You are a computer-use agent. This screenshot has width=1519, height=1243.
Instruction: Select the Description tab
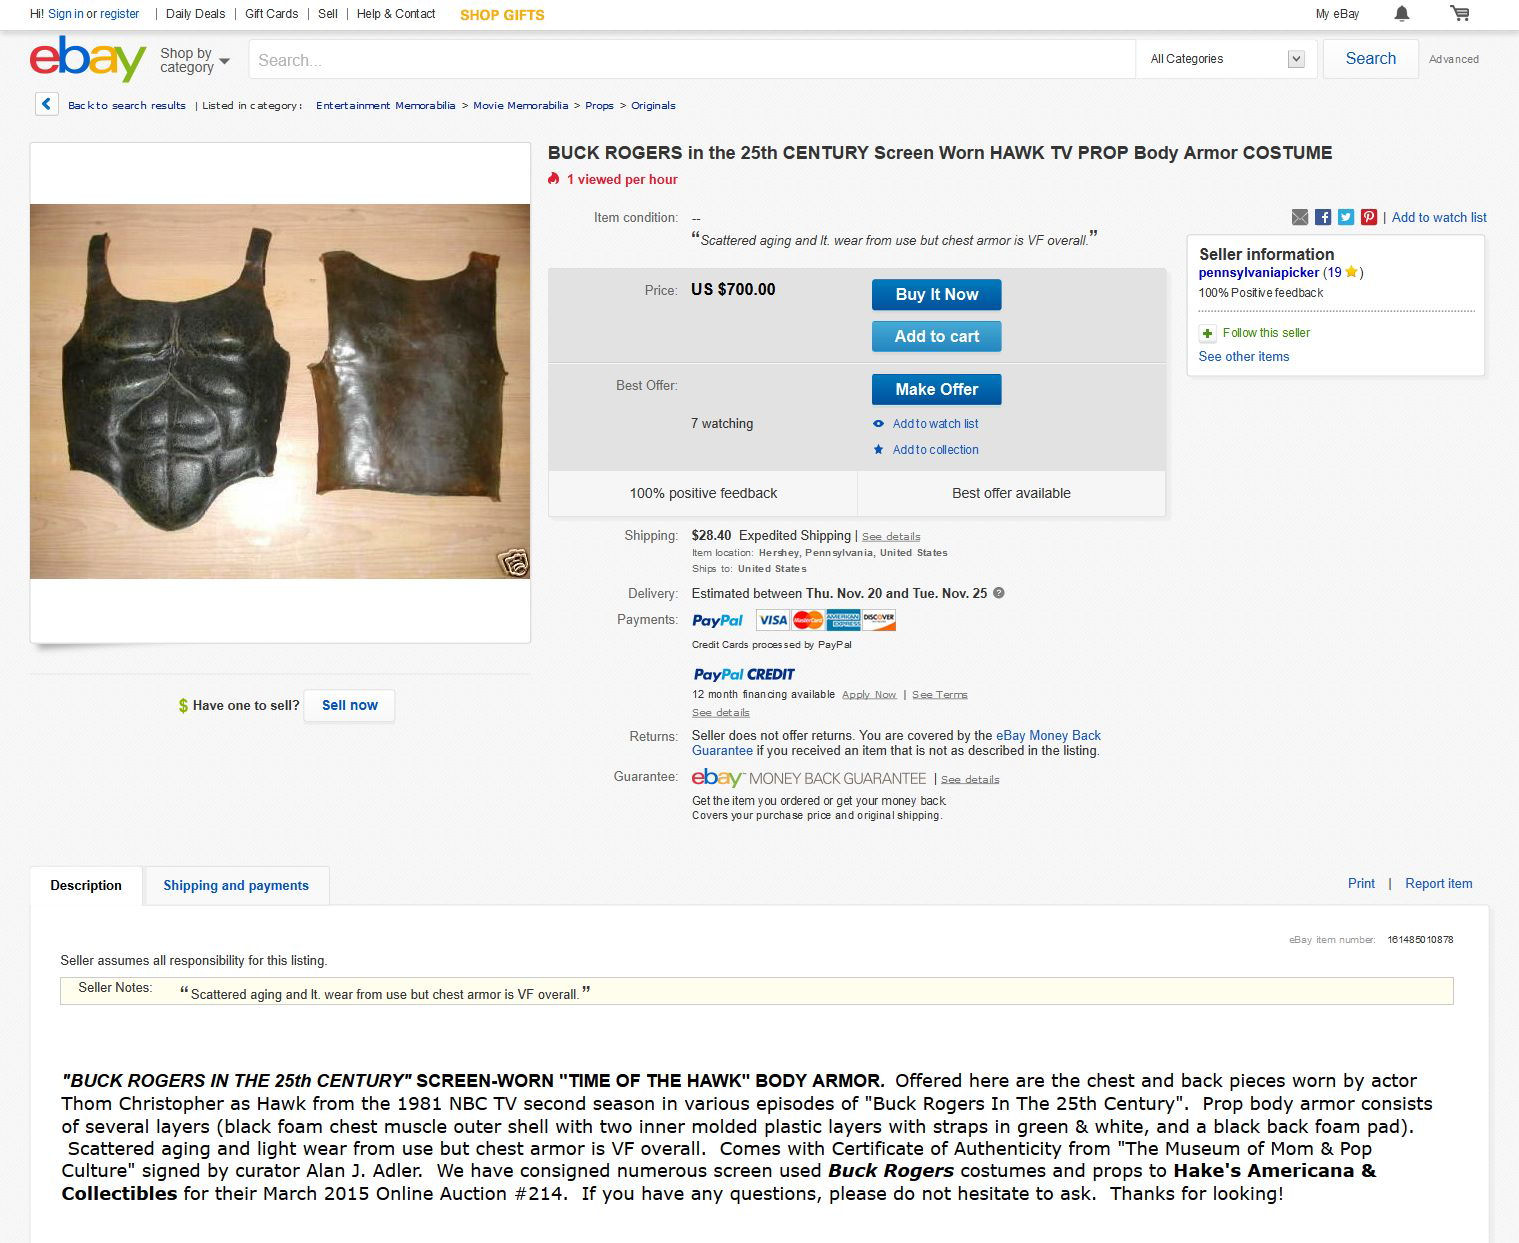pos(86,885)
